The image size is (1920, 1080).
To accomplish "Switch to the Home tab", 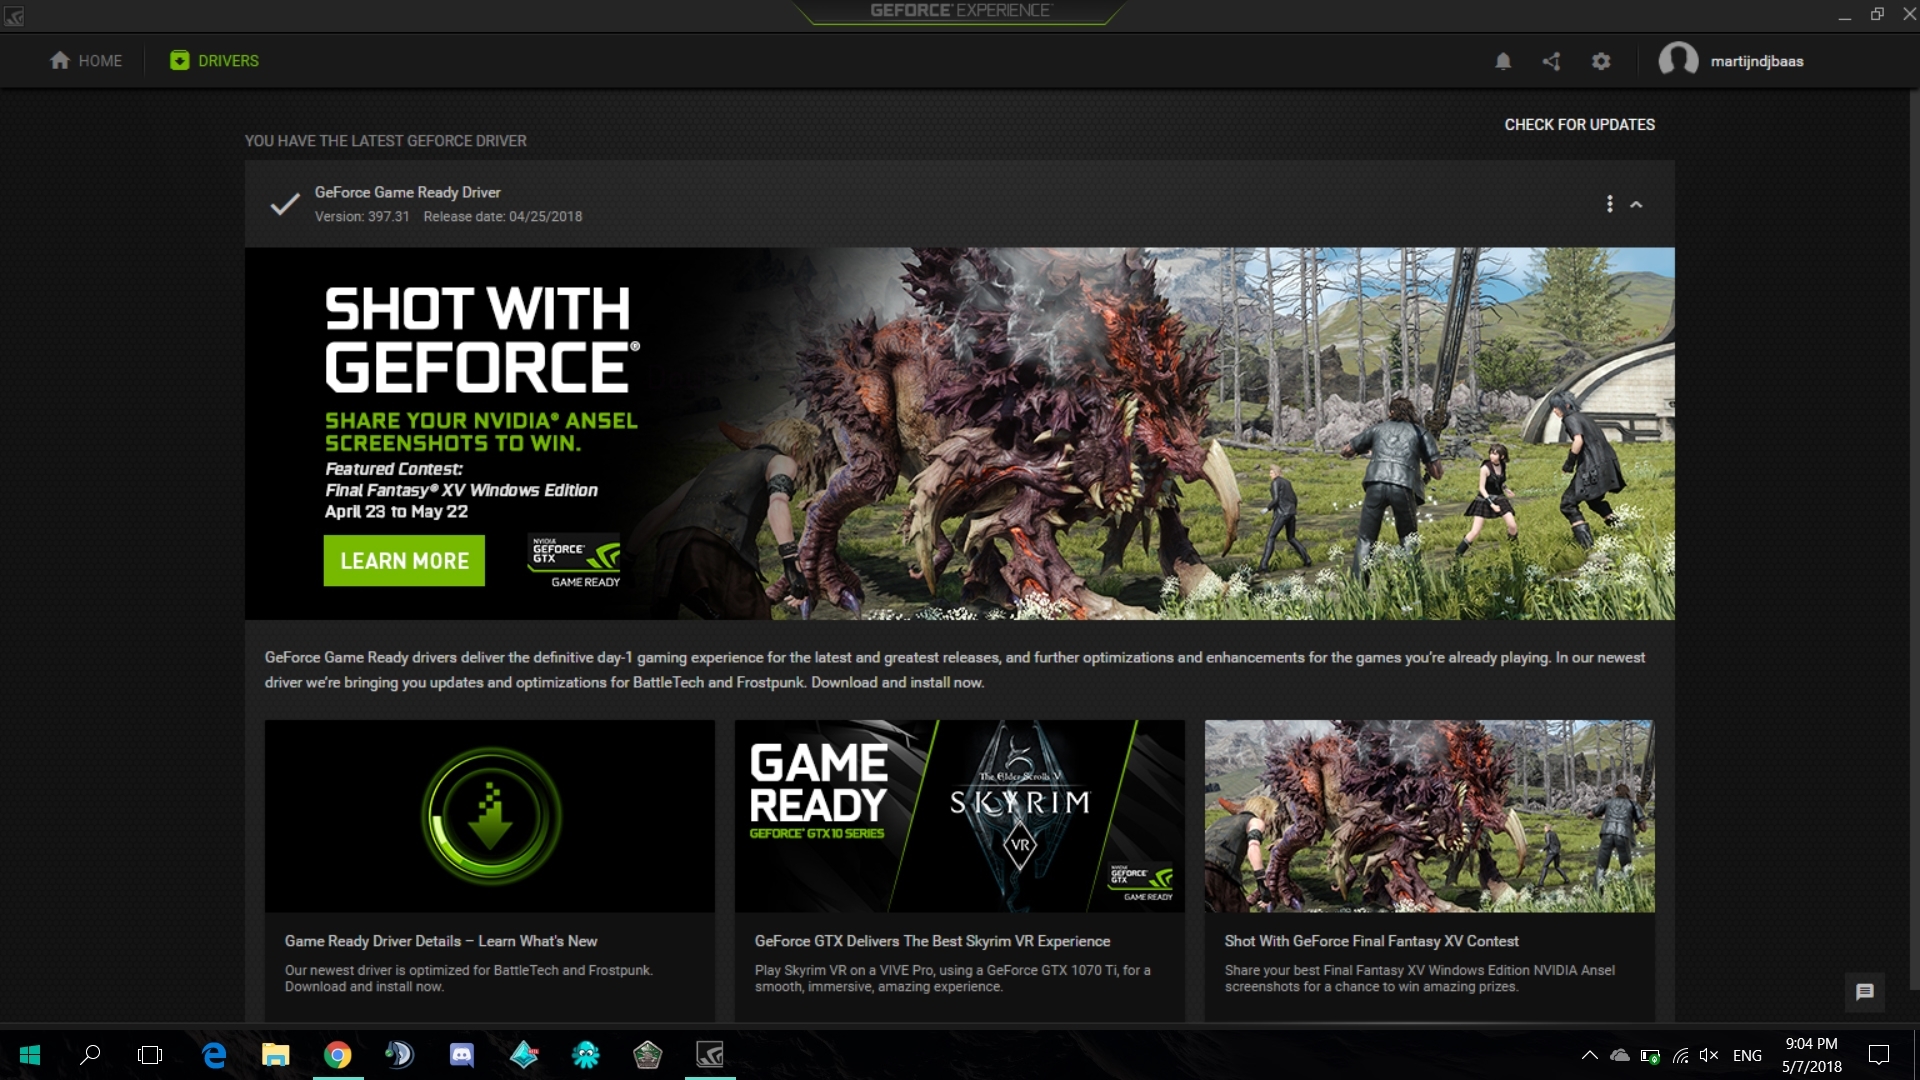I will point(86,61).
